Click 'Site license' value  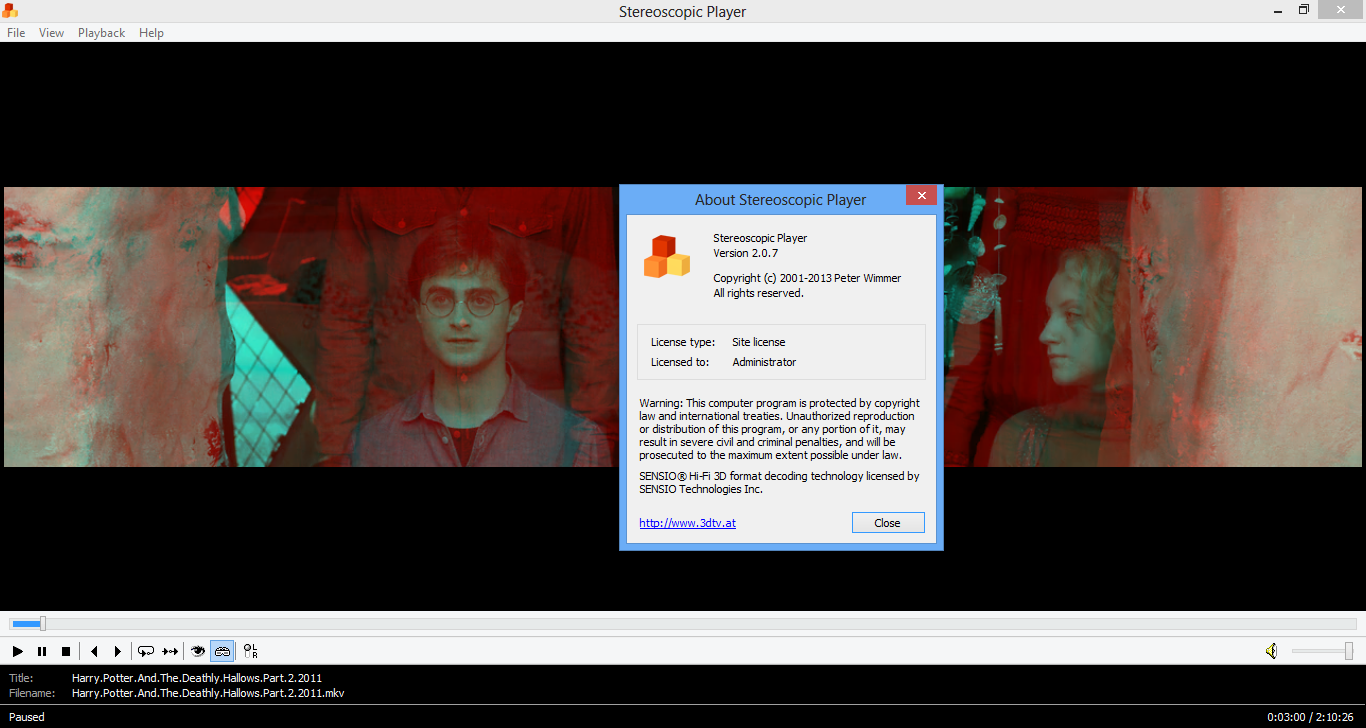click(758, 342)
